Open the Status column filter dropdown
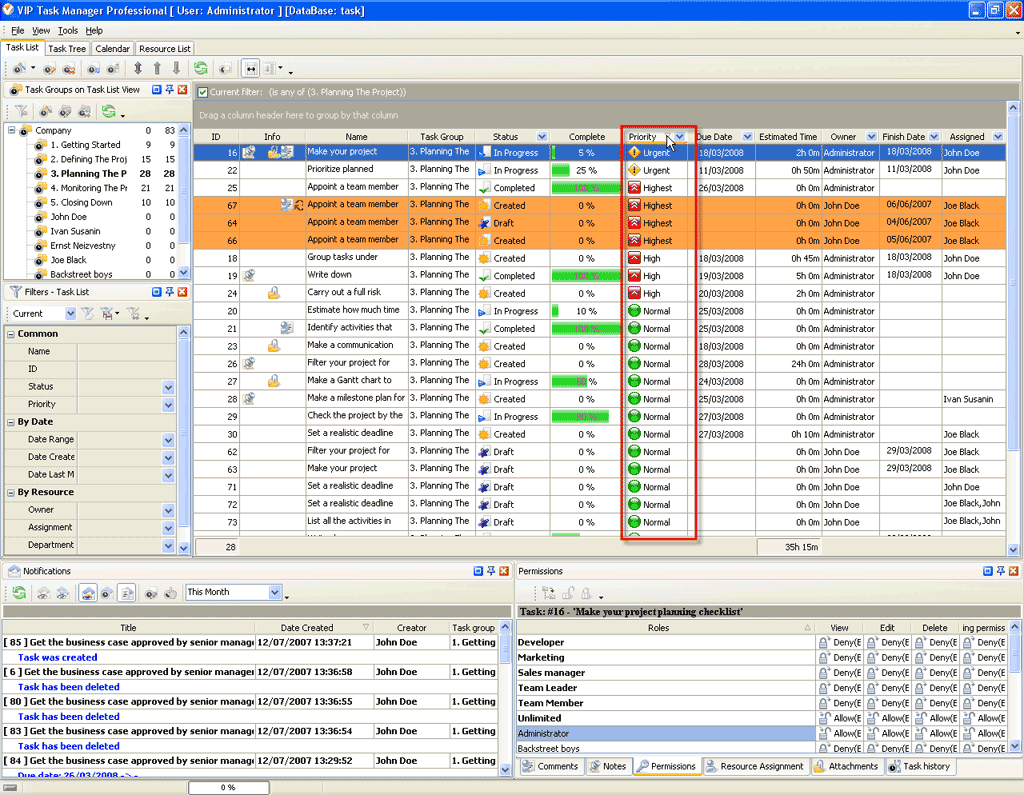Image resolution: width=1024 pixels, height=795 pixels. coord(541,137)
